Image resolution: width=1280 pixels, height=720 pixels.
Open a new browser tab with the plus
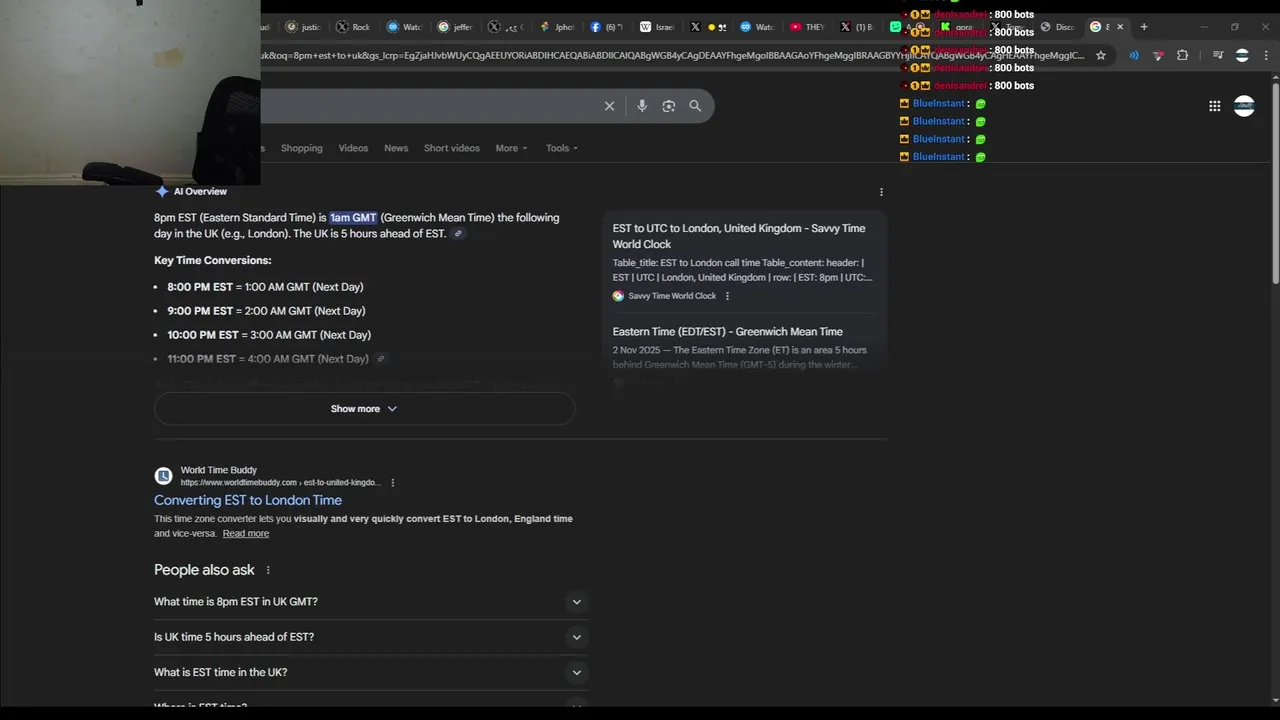[x=1144, y=27]
